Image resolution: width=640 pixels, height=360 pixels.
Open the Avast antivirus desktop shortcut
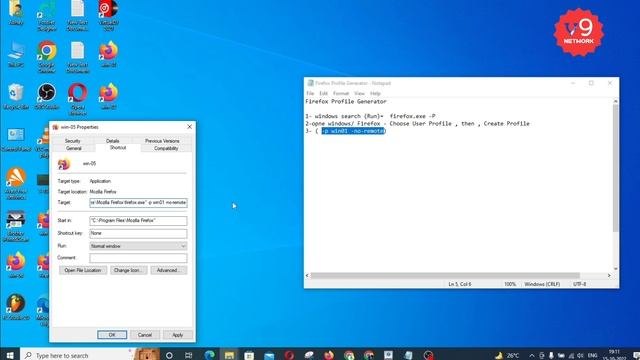16,183
